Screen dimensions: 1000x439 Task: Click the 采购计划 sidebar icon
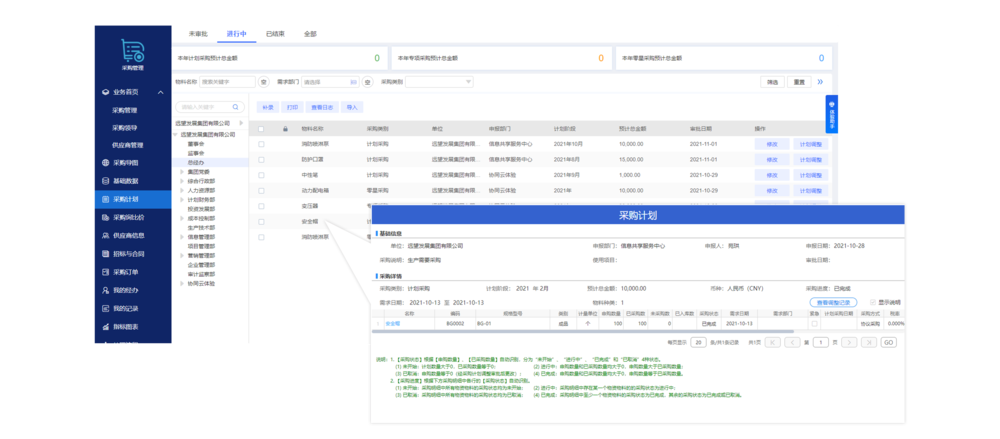(104, 199)
